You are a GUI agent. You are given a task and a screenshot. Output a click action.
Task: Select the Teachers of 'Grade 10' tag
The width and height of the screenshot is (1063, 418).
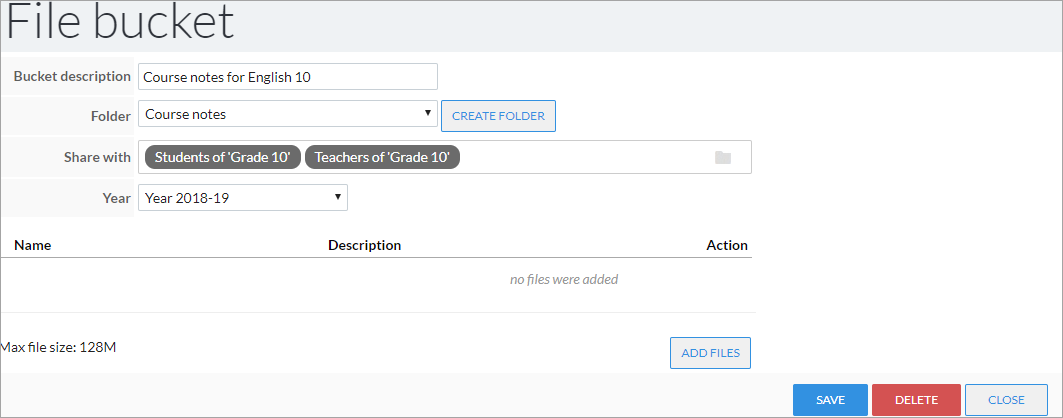(382, 157)
